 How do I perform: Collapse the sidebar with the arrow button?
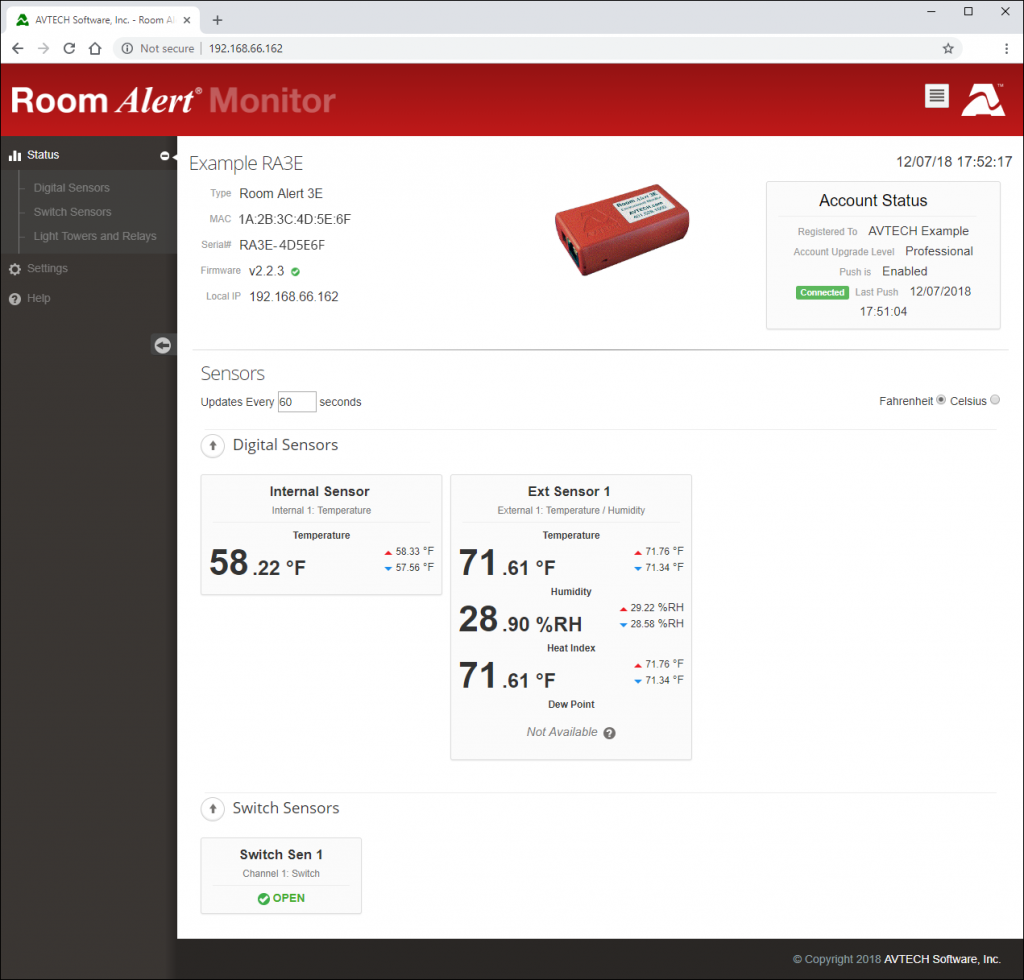(162, 344)
